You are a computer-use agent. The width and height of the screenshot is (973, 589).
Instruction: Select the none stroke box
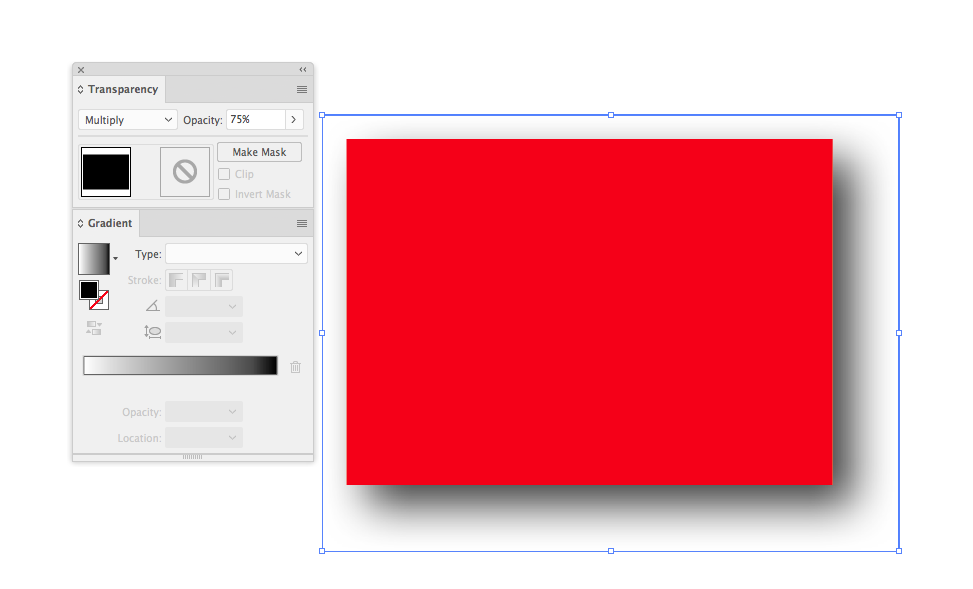pyautogui.click(x=102, y=302)
